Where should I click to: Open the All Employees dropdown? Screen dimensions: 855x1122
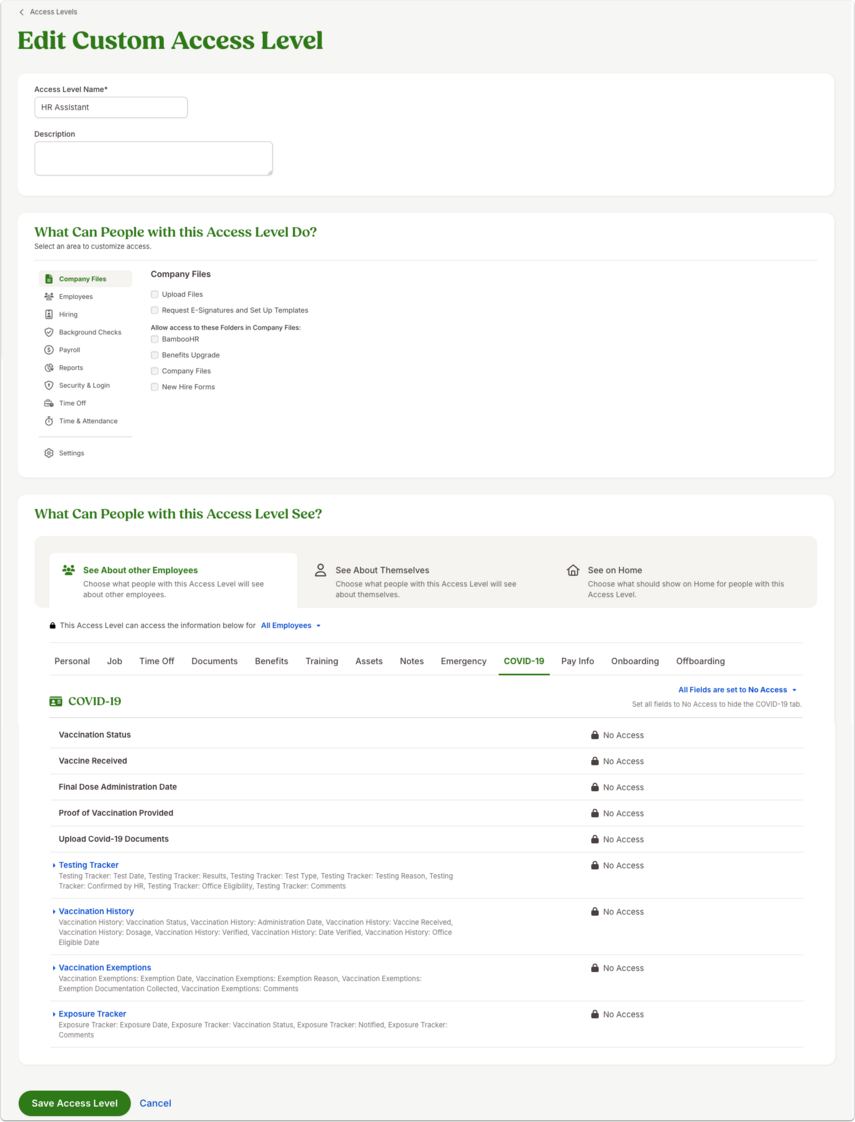[290, 626]
